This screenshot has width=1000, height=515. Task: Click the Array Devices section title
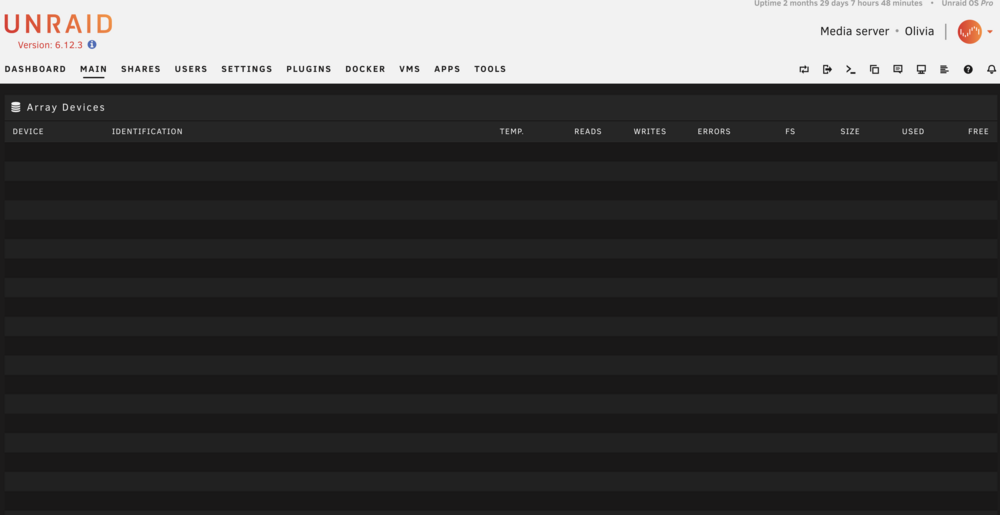point(66,108)
